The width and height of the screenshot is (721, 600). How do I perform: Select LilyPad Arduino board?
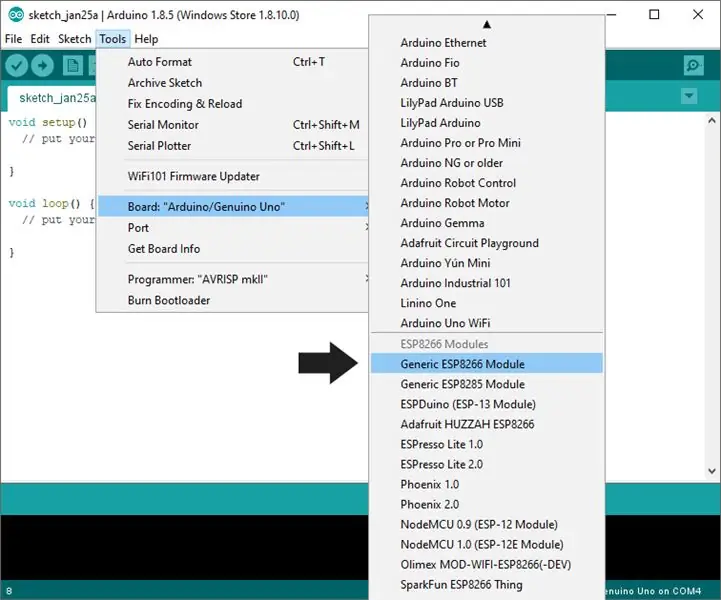(486, 123)
